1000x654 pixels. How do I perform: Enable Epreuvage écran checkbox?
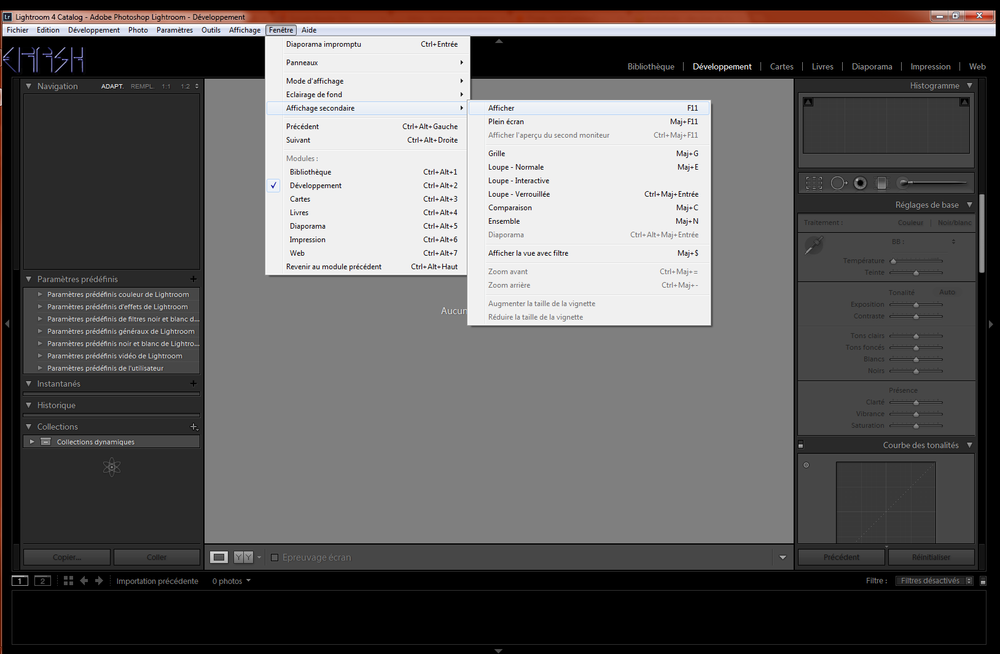pyautogui.click(x=275, y=557)
